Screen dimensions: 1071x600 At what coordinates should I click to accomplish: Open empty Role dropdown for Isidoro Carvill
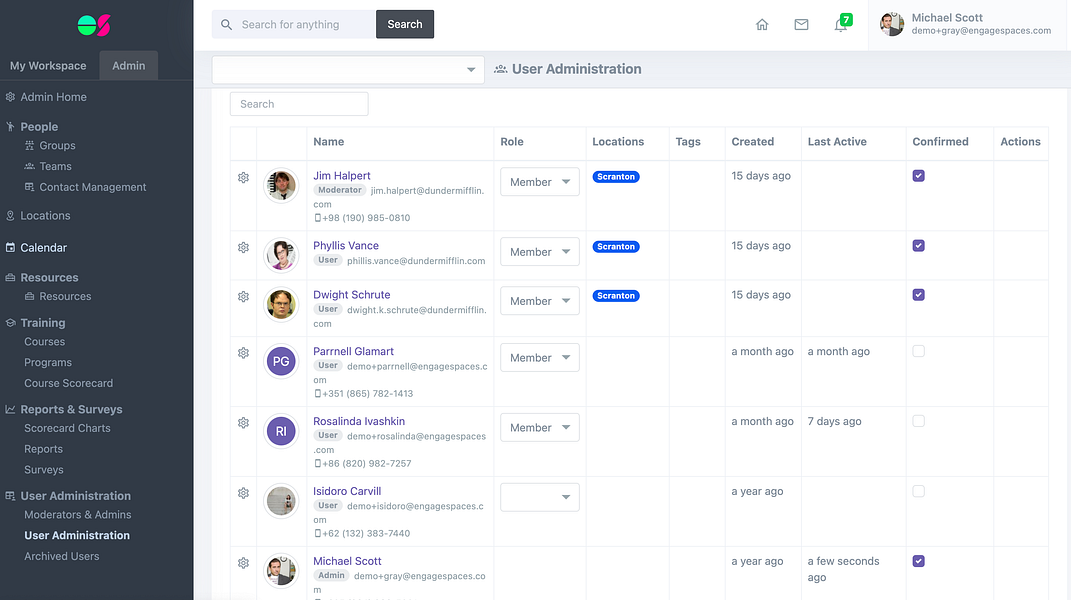click(540, 497)
